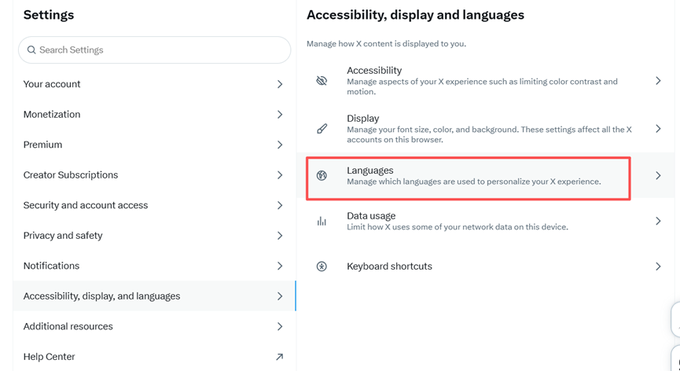Open the Monetization settings section

154,115
